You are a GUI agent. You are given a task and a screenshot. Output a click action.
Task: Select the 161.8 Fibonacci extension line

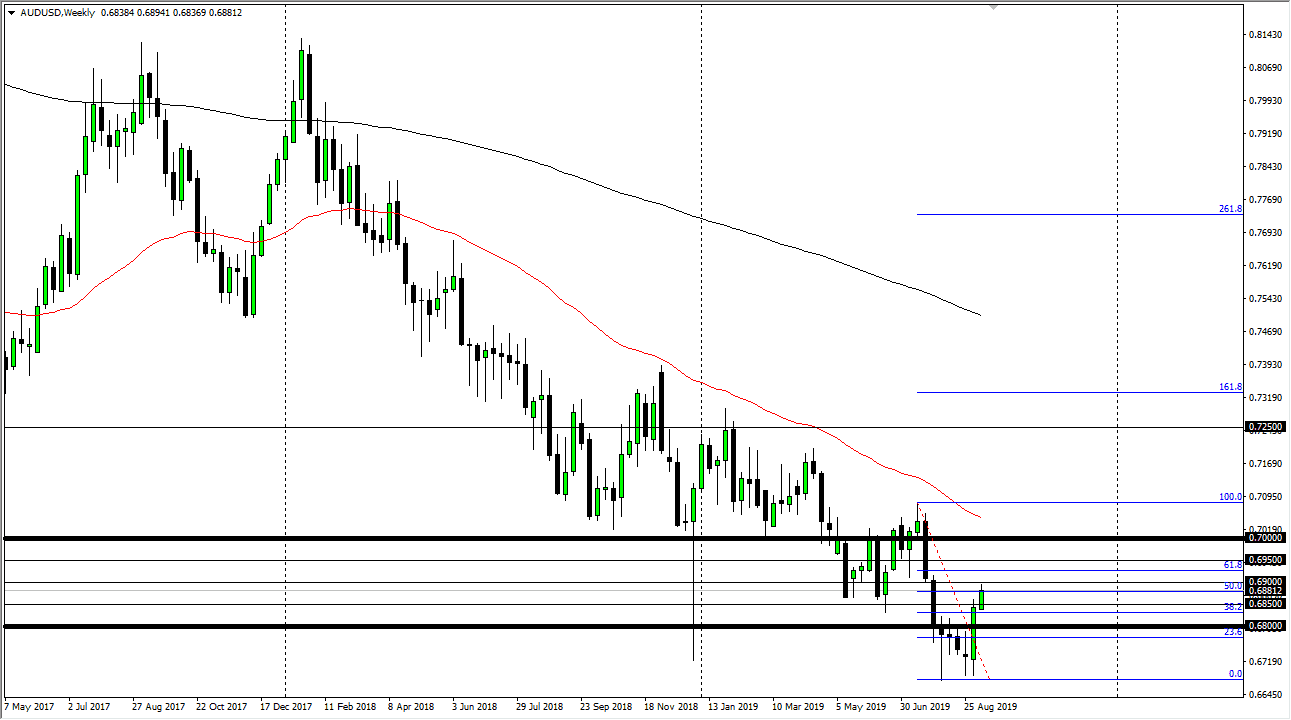coord(1050,391)
